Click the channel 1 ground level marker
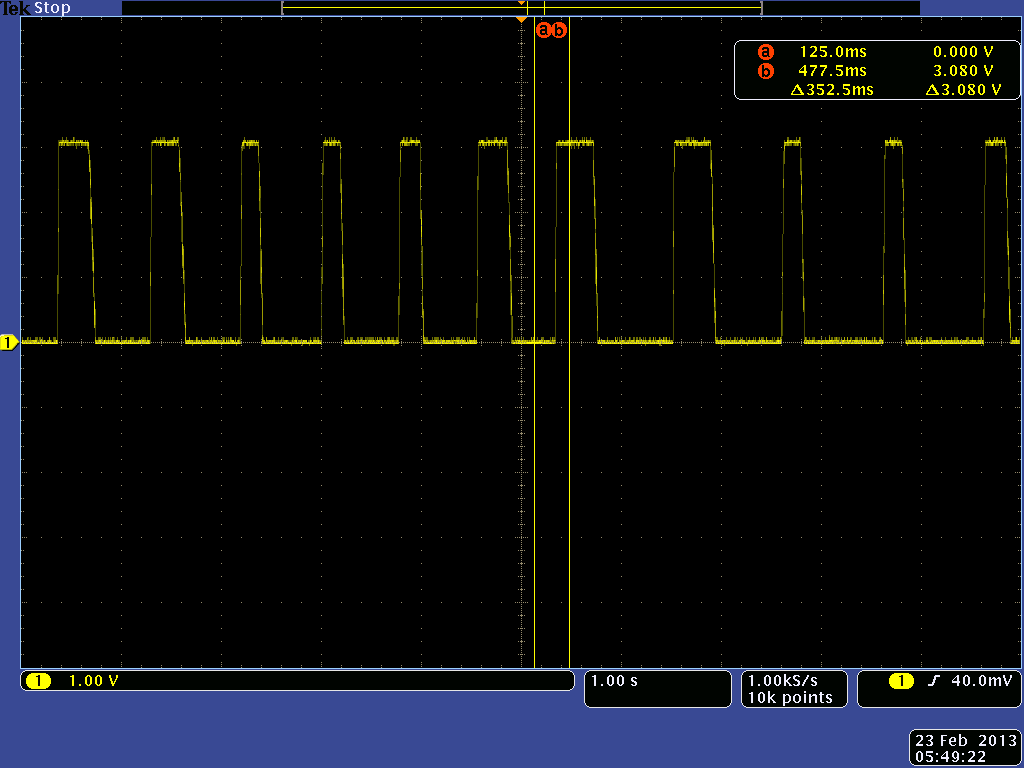 point(8,343)
